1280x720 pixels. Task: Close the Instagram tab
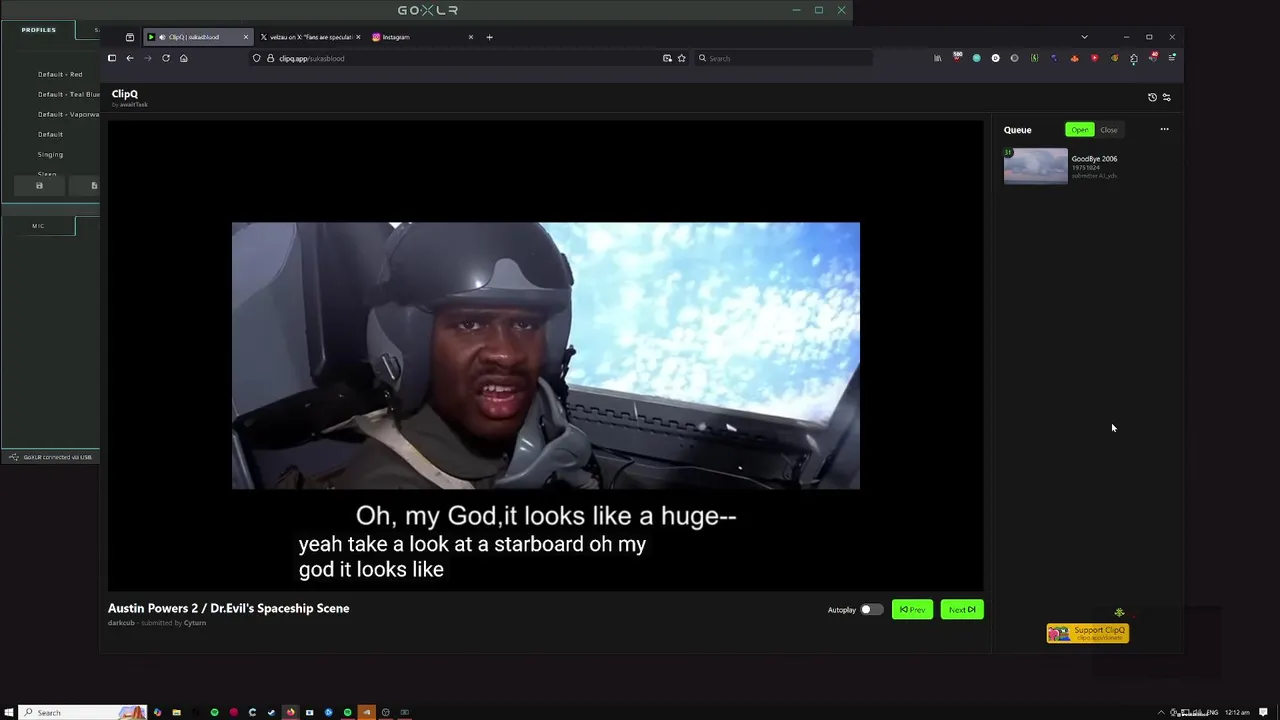click(471, 37)
